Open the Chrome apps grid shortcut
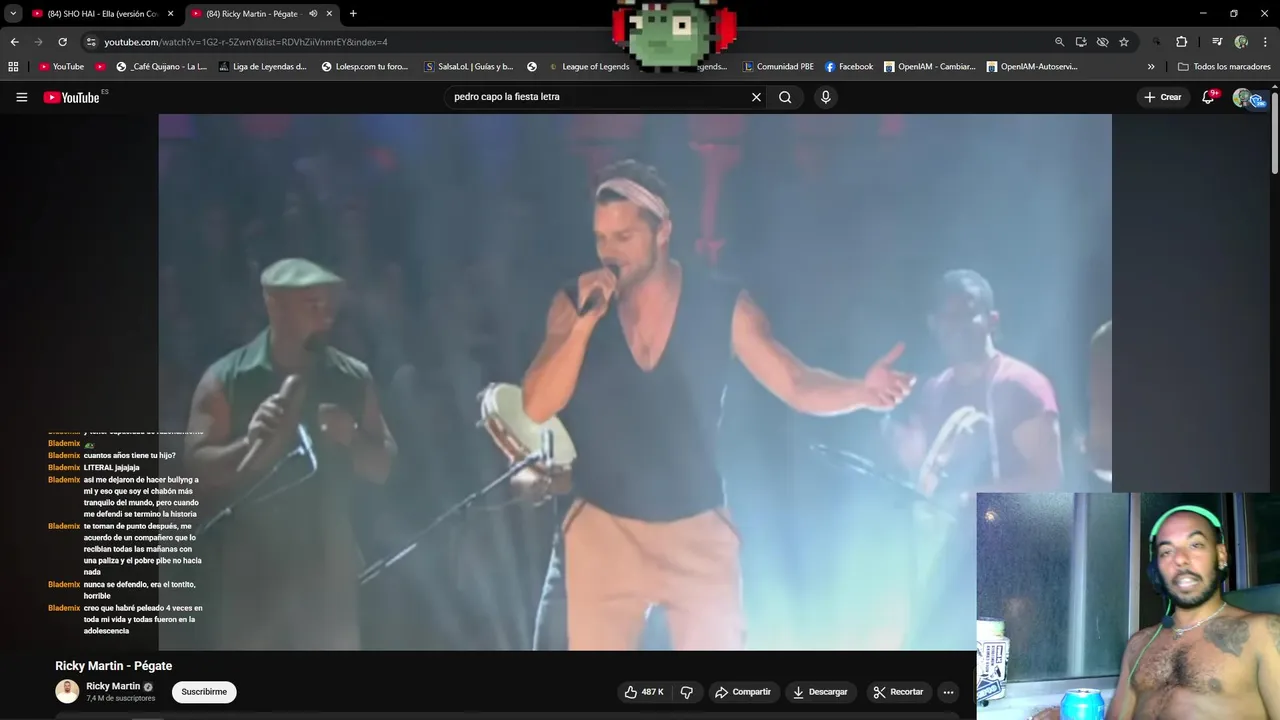 pos(13,67)
